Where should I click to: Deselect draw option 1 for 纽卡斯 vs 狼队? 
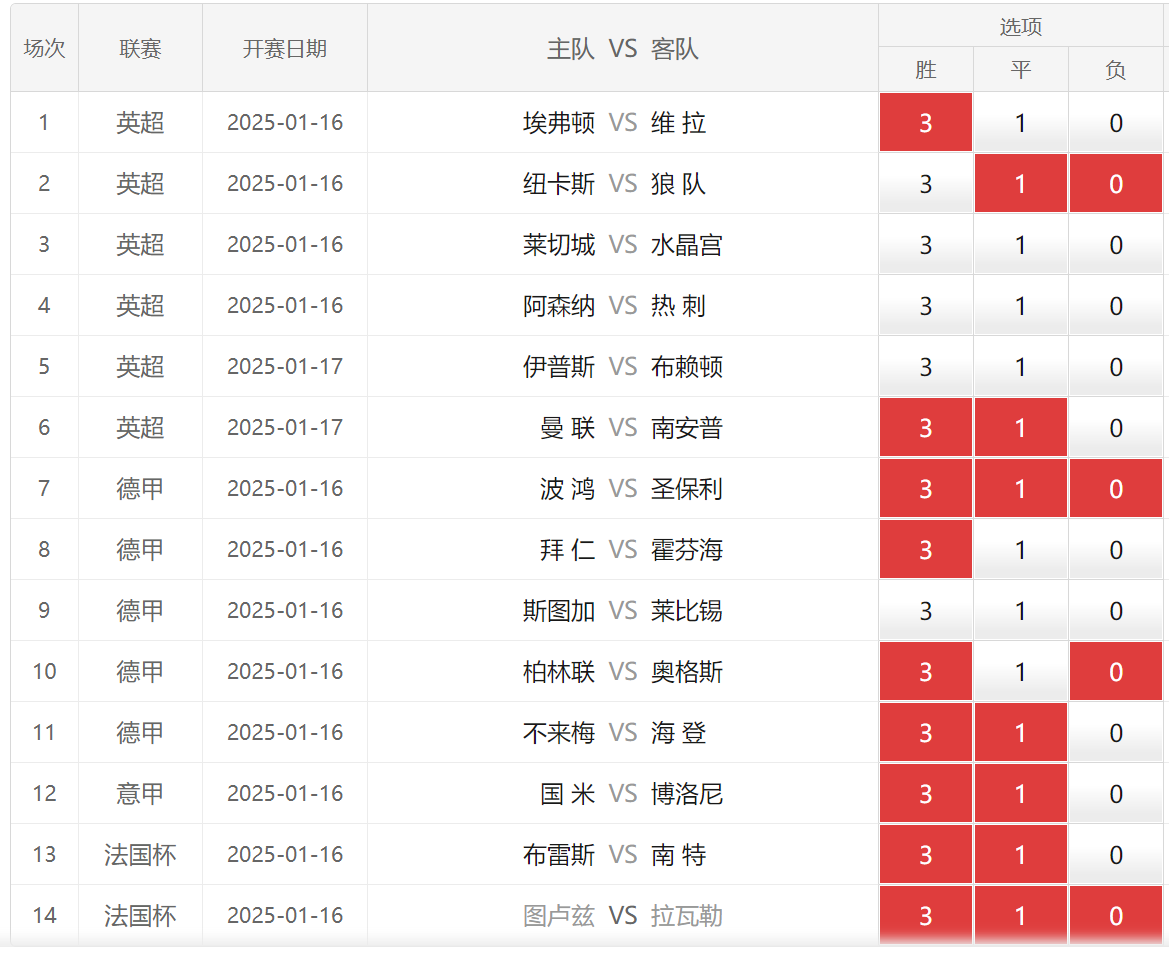[1021, 183]
